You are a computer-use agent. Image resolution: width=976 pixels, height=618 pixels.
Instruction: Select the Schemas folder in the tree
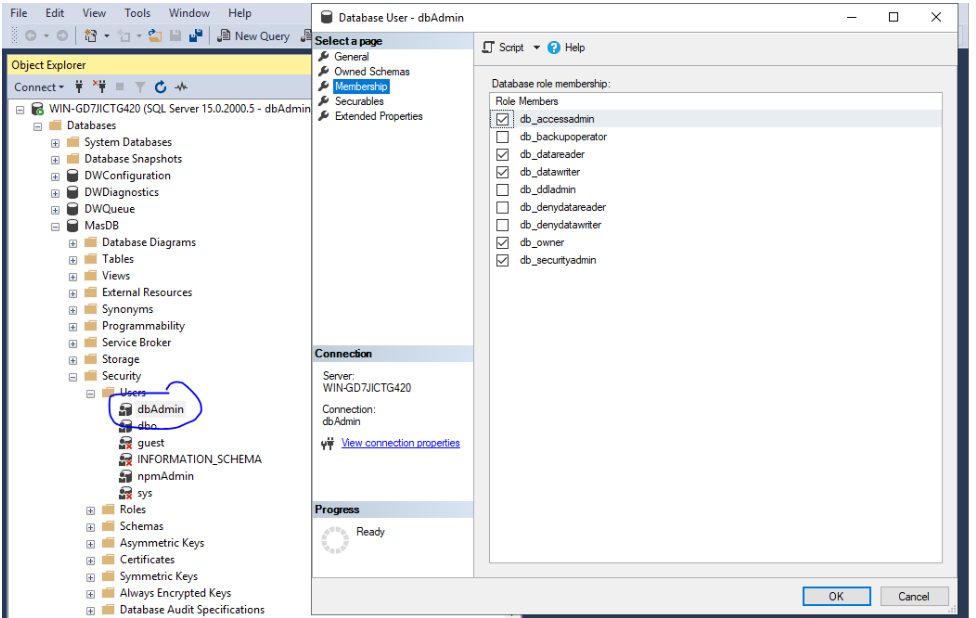pyautogui.click(x=141, y=527)
